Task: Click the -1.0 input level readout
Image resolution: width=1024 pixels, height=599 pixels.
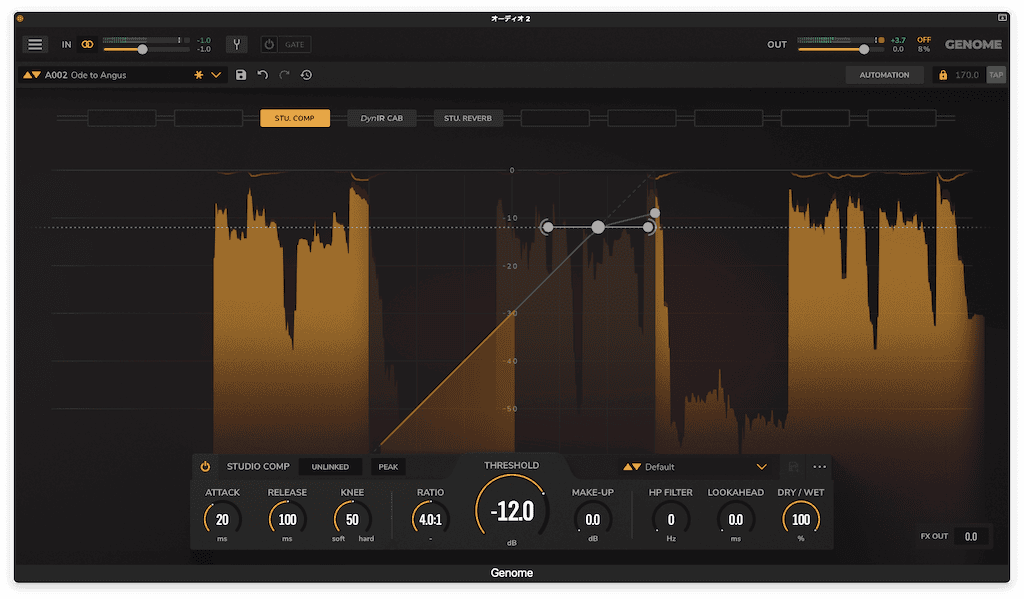Action: click(204, 40)
